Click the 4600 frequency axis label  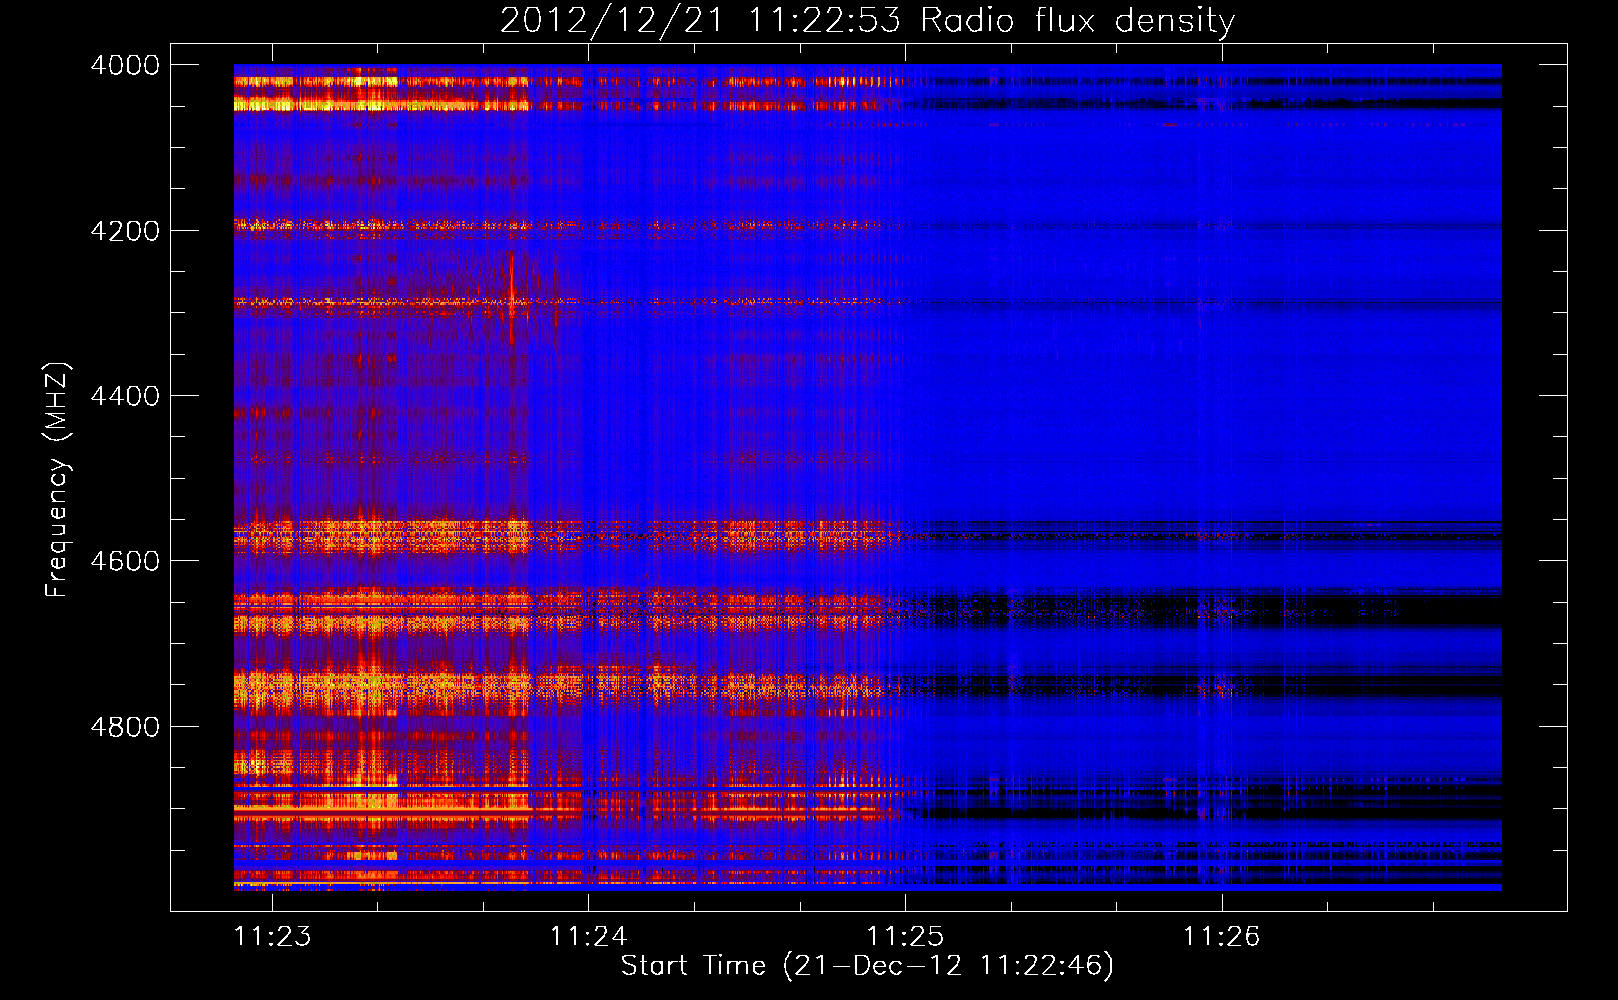[125, 561]
